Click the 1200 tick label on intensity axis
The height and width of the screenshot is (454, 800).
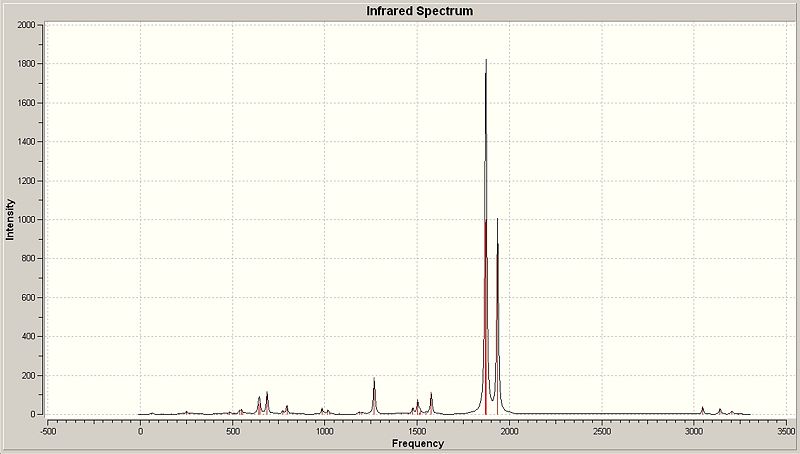tap(26, 181)
